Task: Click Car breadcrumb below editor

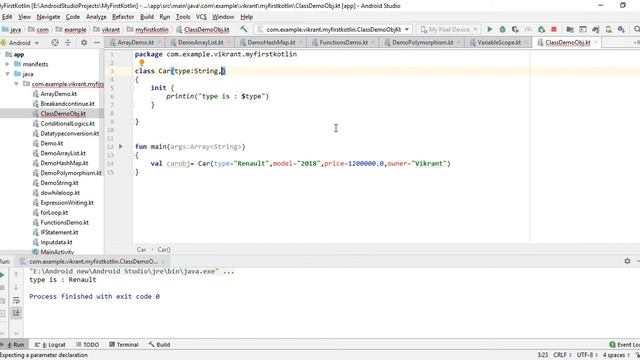Action: pyautogui.click(x=141, y=249)
